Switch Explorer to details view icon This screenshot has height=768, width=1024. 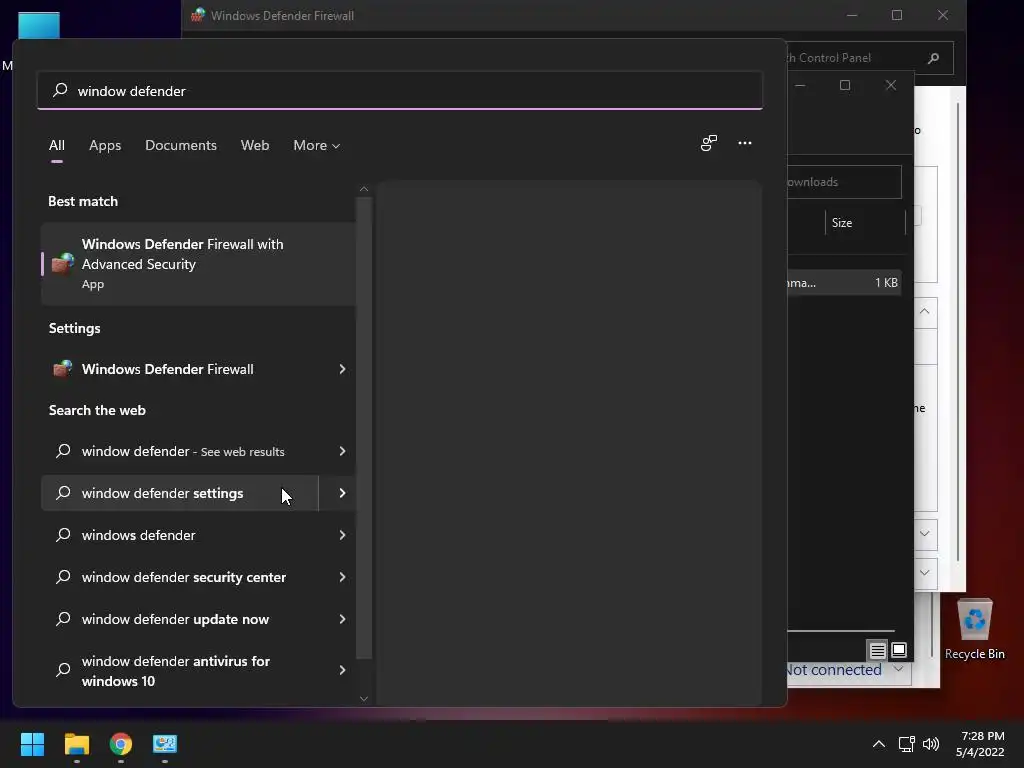(x=878, y=650)
